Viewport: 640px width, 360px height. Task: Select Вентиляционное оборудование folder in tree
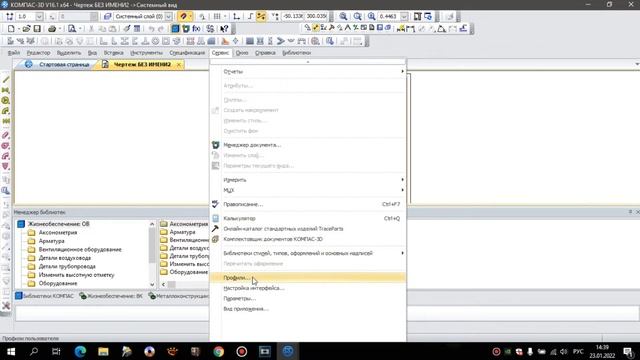point(80,249)
